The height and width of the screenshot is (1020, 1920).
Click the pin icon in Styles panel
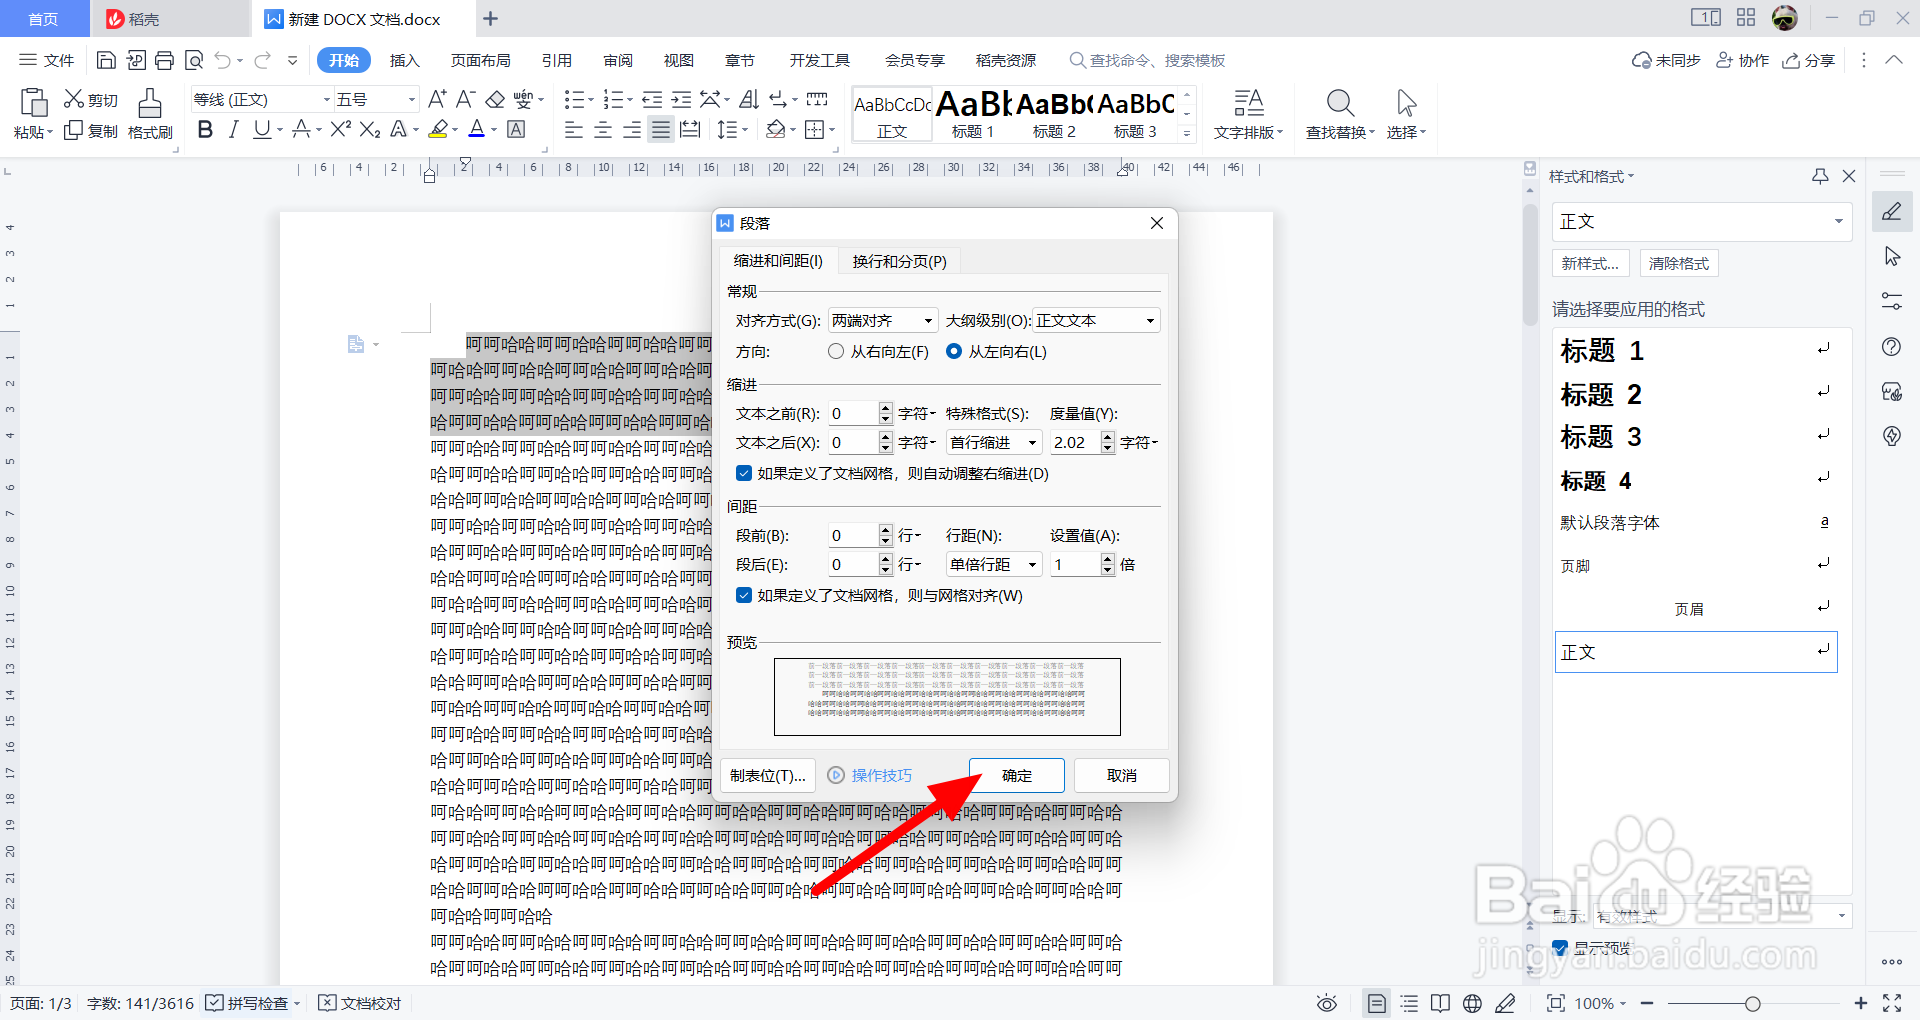pyautogui.click(x=1820, y=176)
